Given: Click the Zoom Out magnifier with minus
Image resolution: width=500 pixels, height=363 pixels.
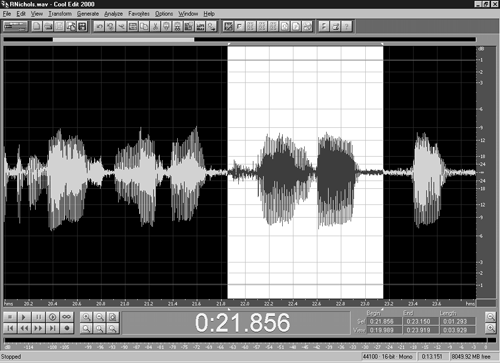Looking at the screenshot, I should tap(100, 317).
